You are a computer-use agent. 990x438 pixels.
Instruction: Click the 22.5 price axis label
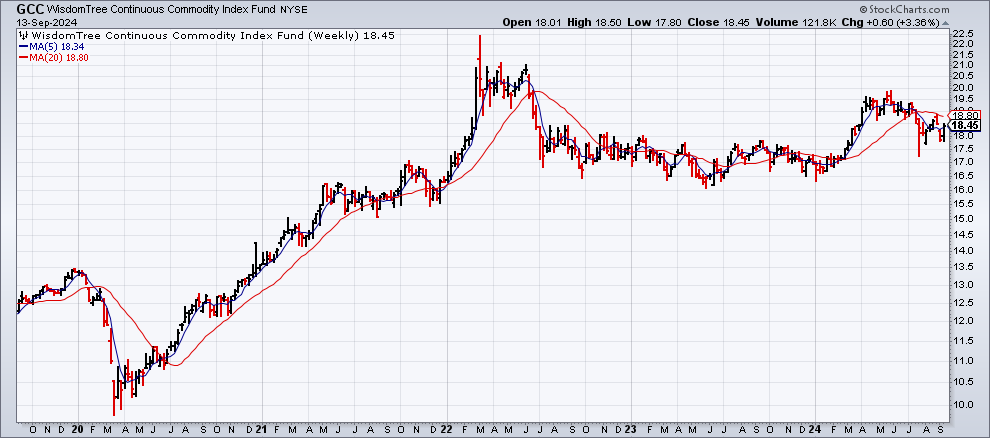coord(964,34)
